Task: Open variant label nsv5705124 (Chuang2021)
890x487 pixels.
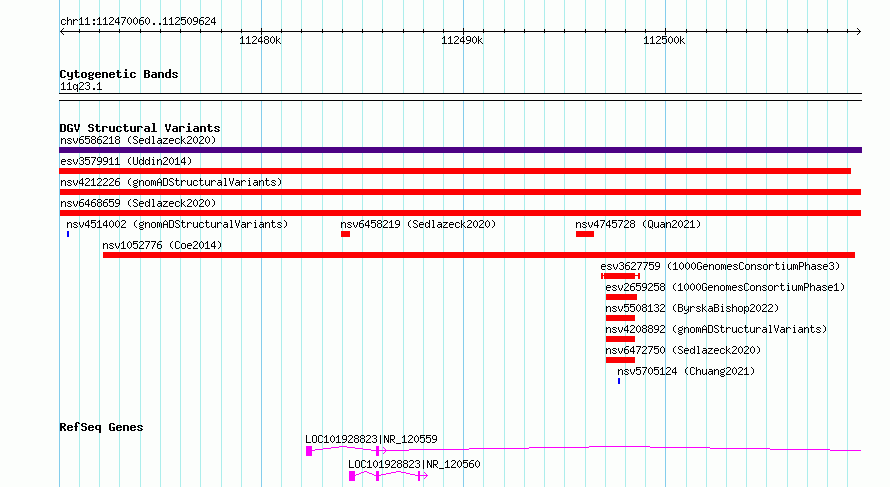Action: point(686,371)
